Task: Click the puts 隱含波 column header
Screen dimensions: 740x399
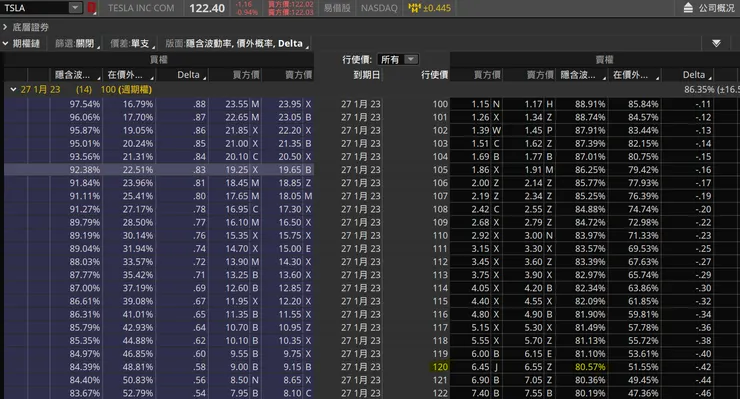Action: click(582, 75)
